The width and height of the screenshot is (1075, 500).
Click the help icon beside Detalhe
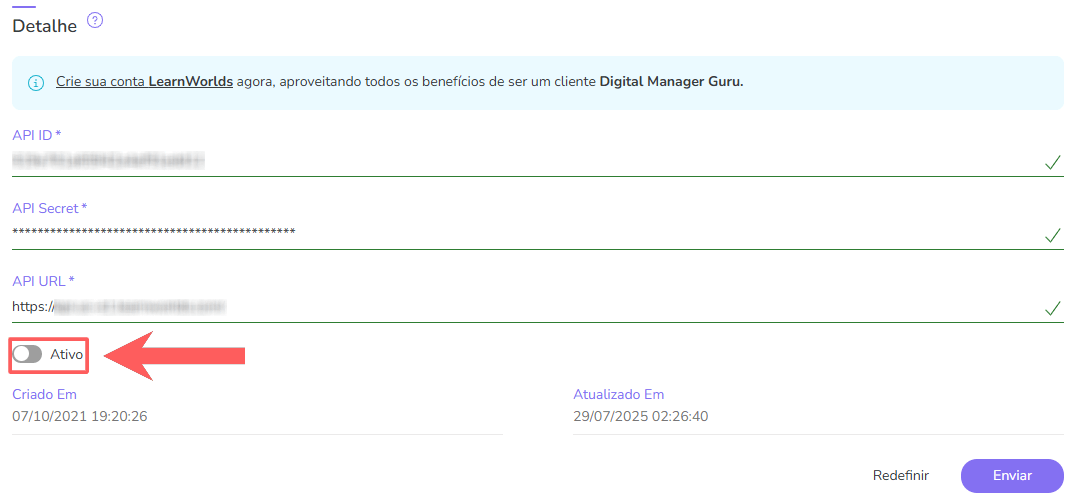pyautogui.click(x=96, y=20)
